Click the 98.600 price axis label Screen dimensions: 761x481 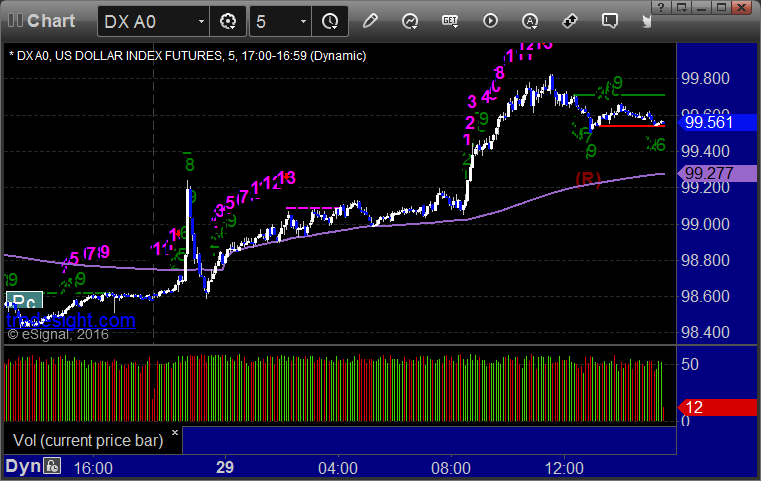705,296
